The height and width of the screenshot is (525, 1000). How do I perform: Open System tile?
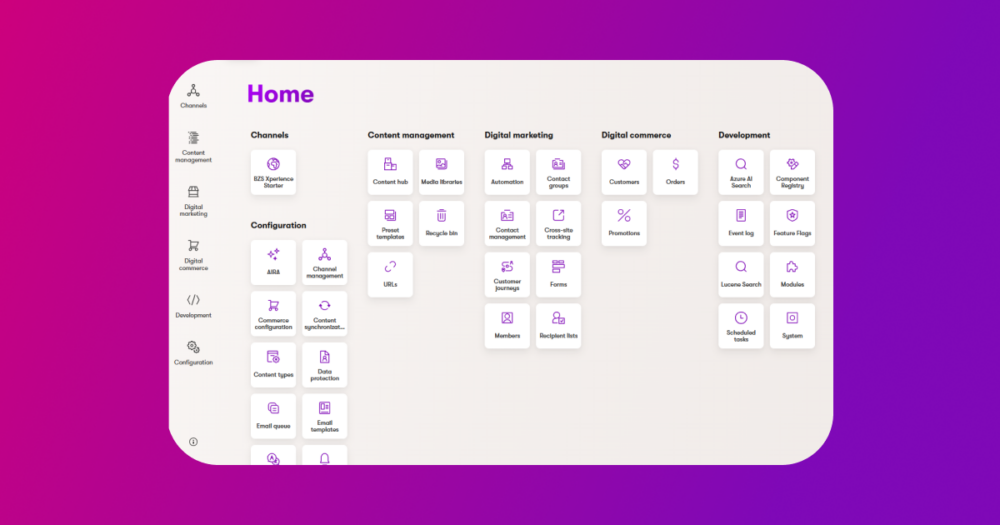tap(792, 326)
